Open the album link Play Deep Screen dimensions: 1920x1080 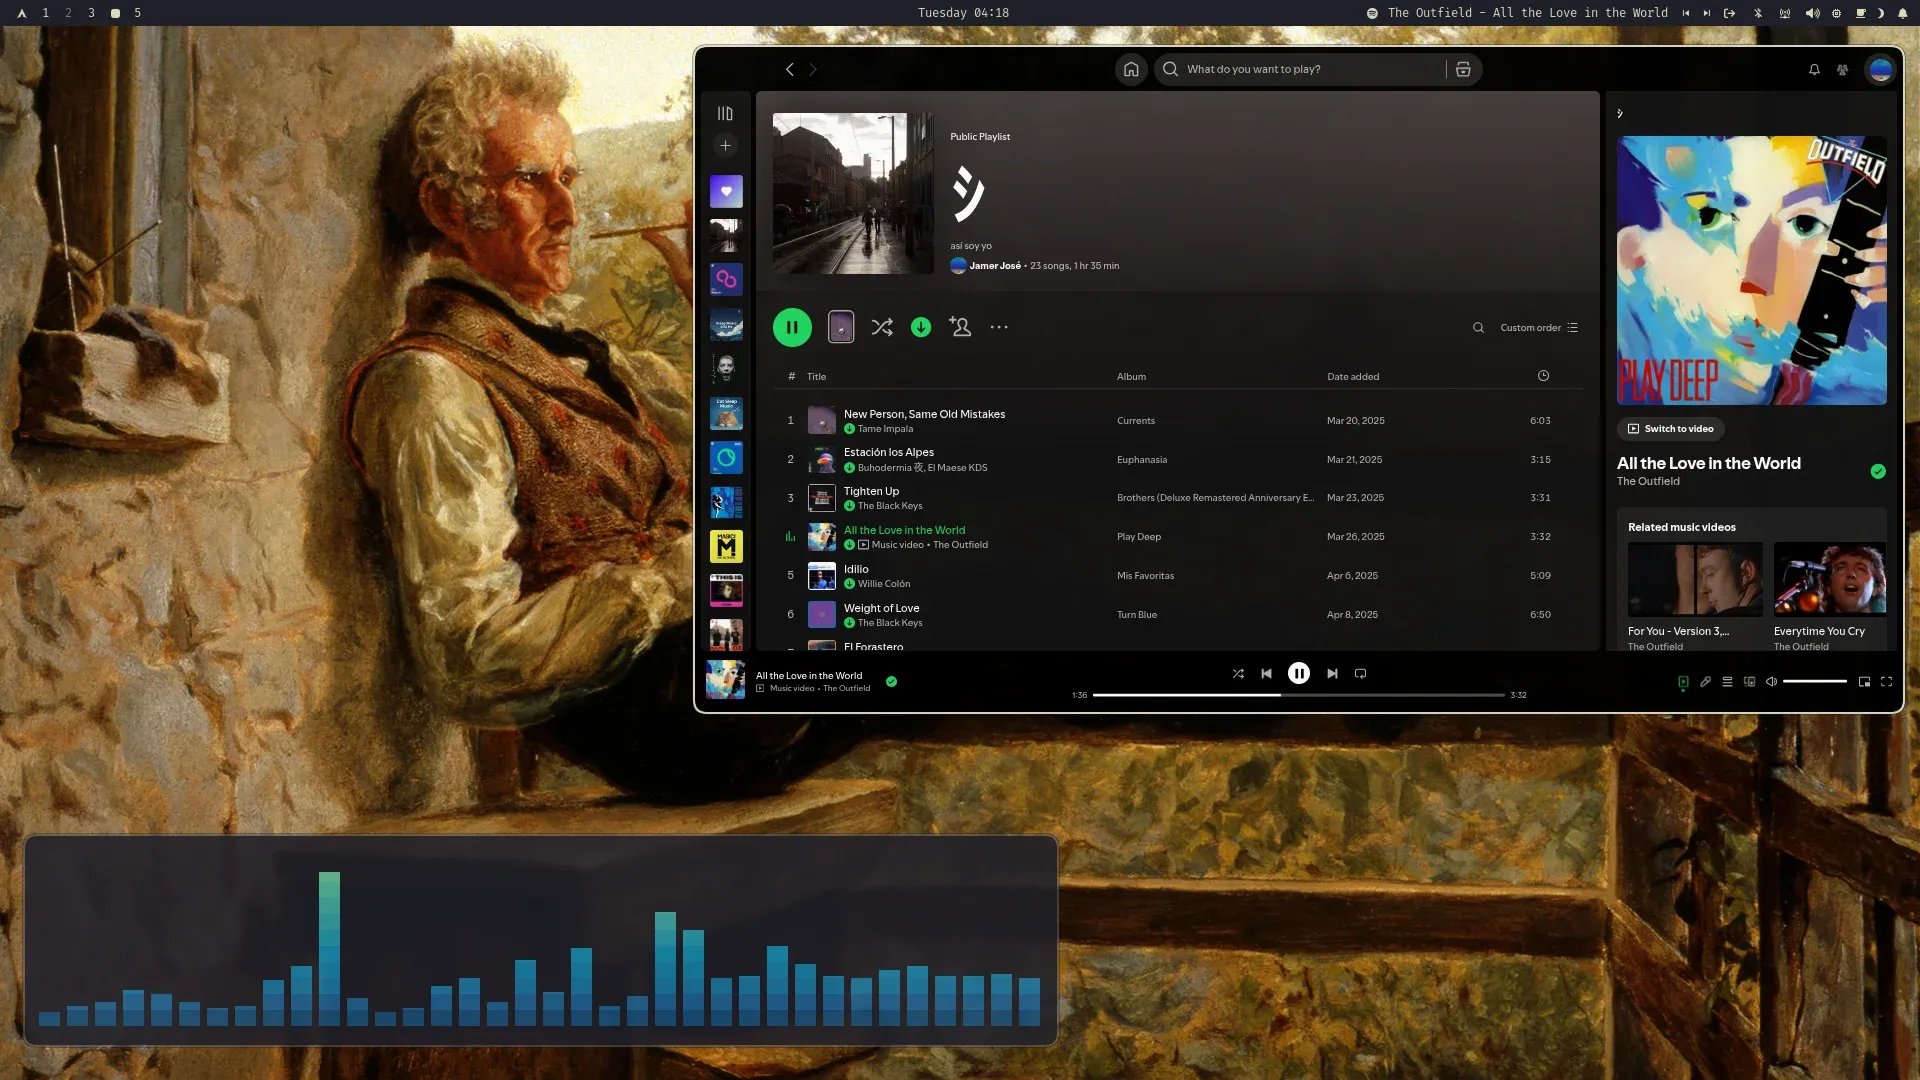pyautogui.click(x=1139, y=537)
